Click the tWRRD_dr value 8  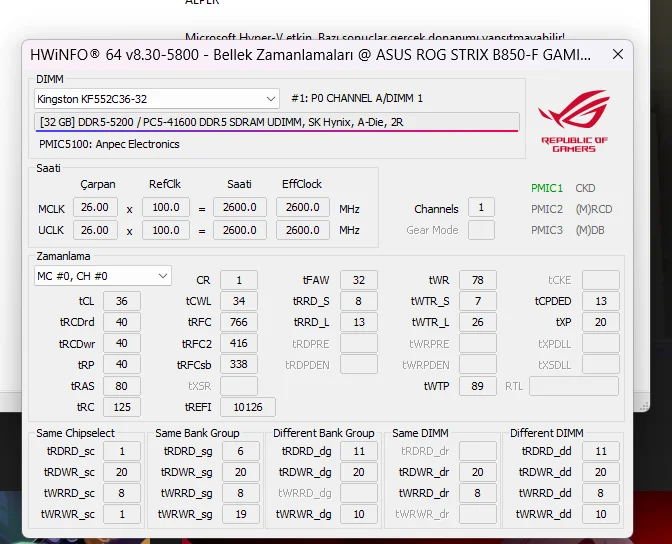478,493
